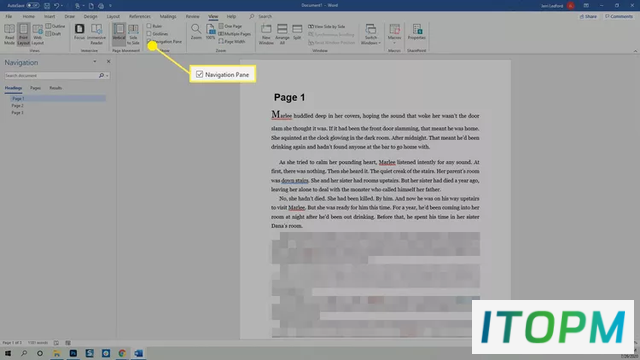
Task: Jump to Page 3 heading in Navigation
Action: coord(18,113)
